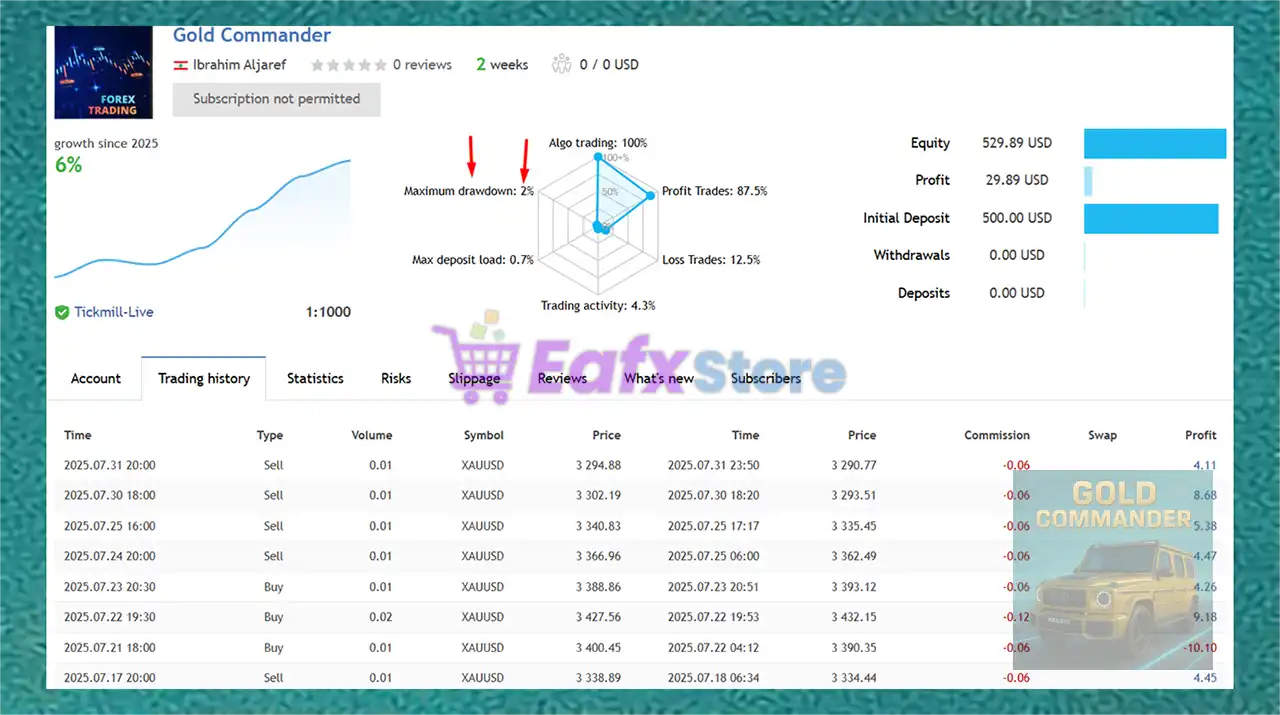Click the Initial Deposit blue bar
Screen dimensions: 1280x715
pyautogui.click(x=1151, y=218)
